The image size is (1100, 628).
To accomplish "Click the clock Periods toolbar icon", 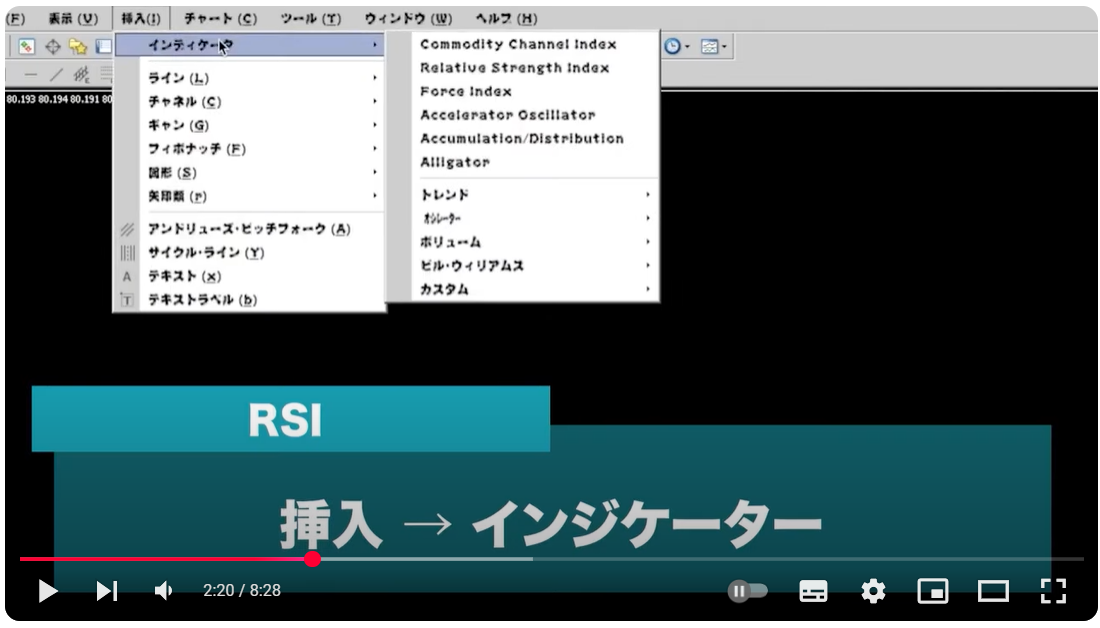I will pos(672,46).
